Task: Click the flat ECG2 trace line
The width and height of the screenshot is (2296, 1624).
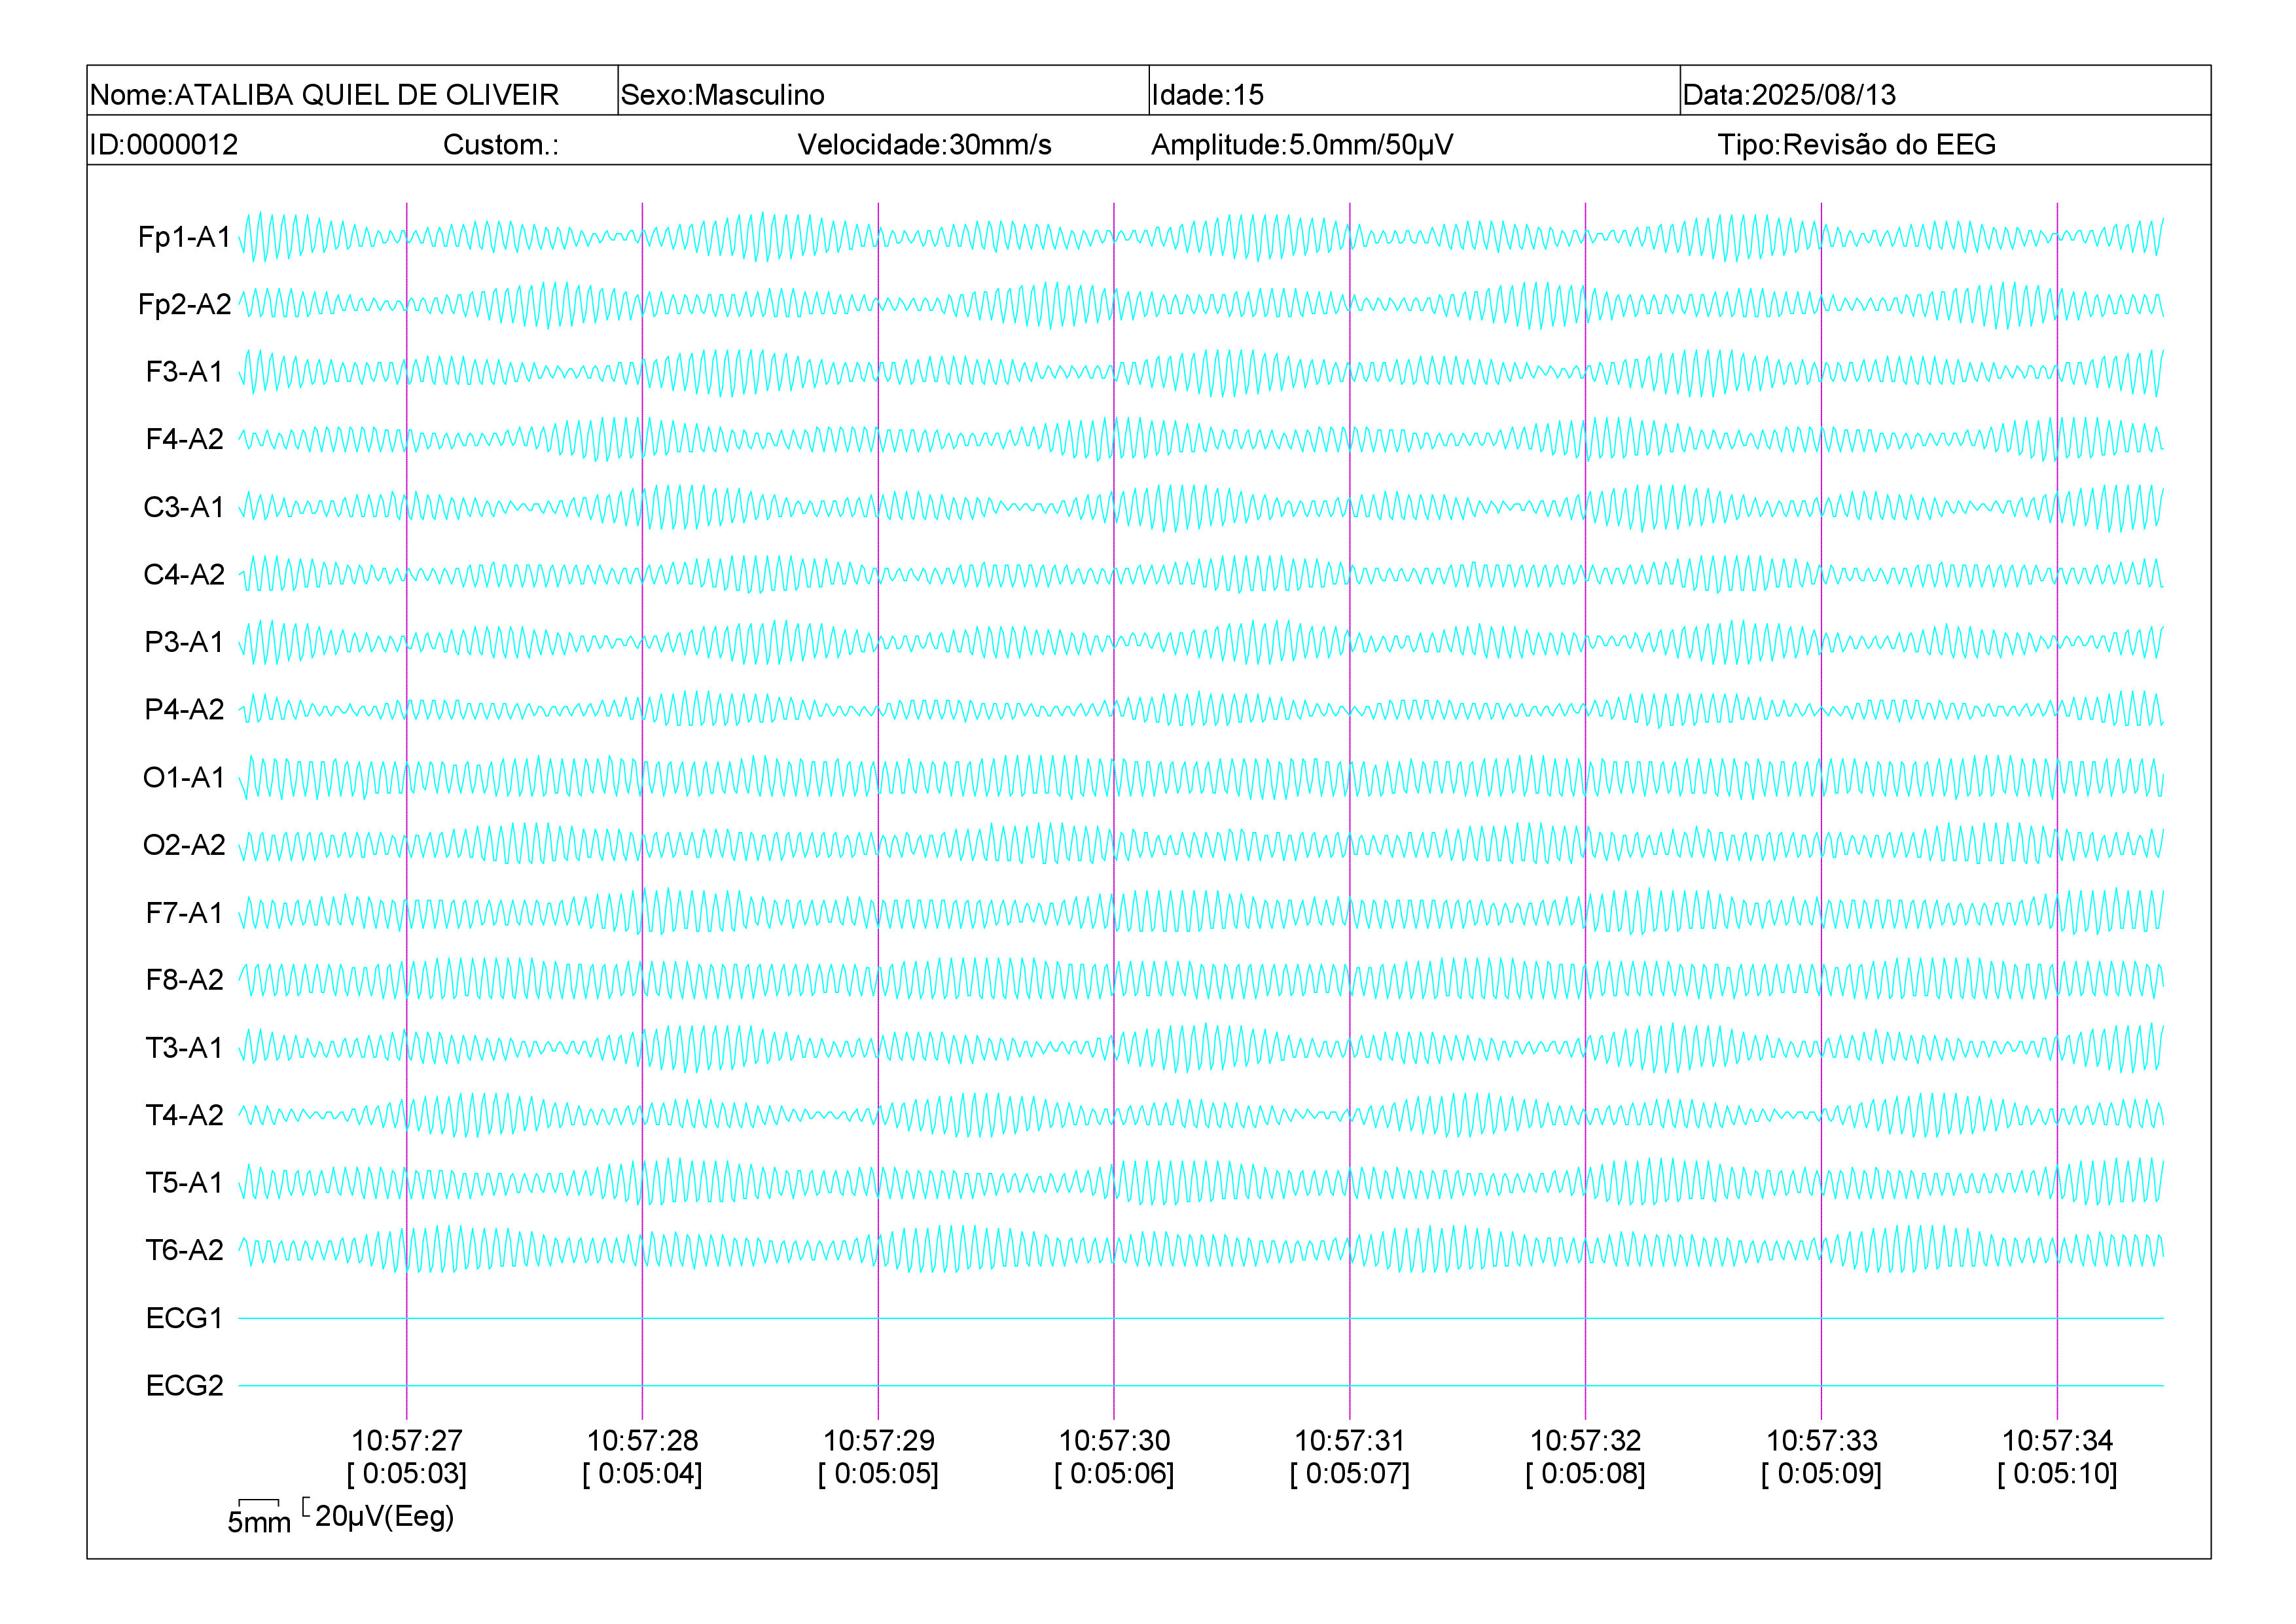Action: 1201,1386
